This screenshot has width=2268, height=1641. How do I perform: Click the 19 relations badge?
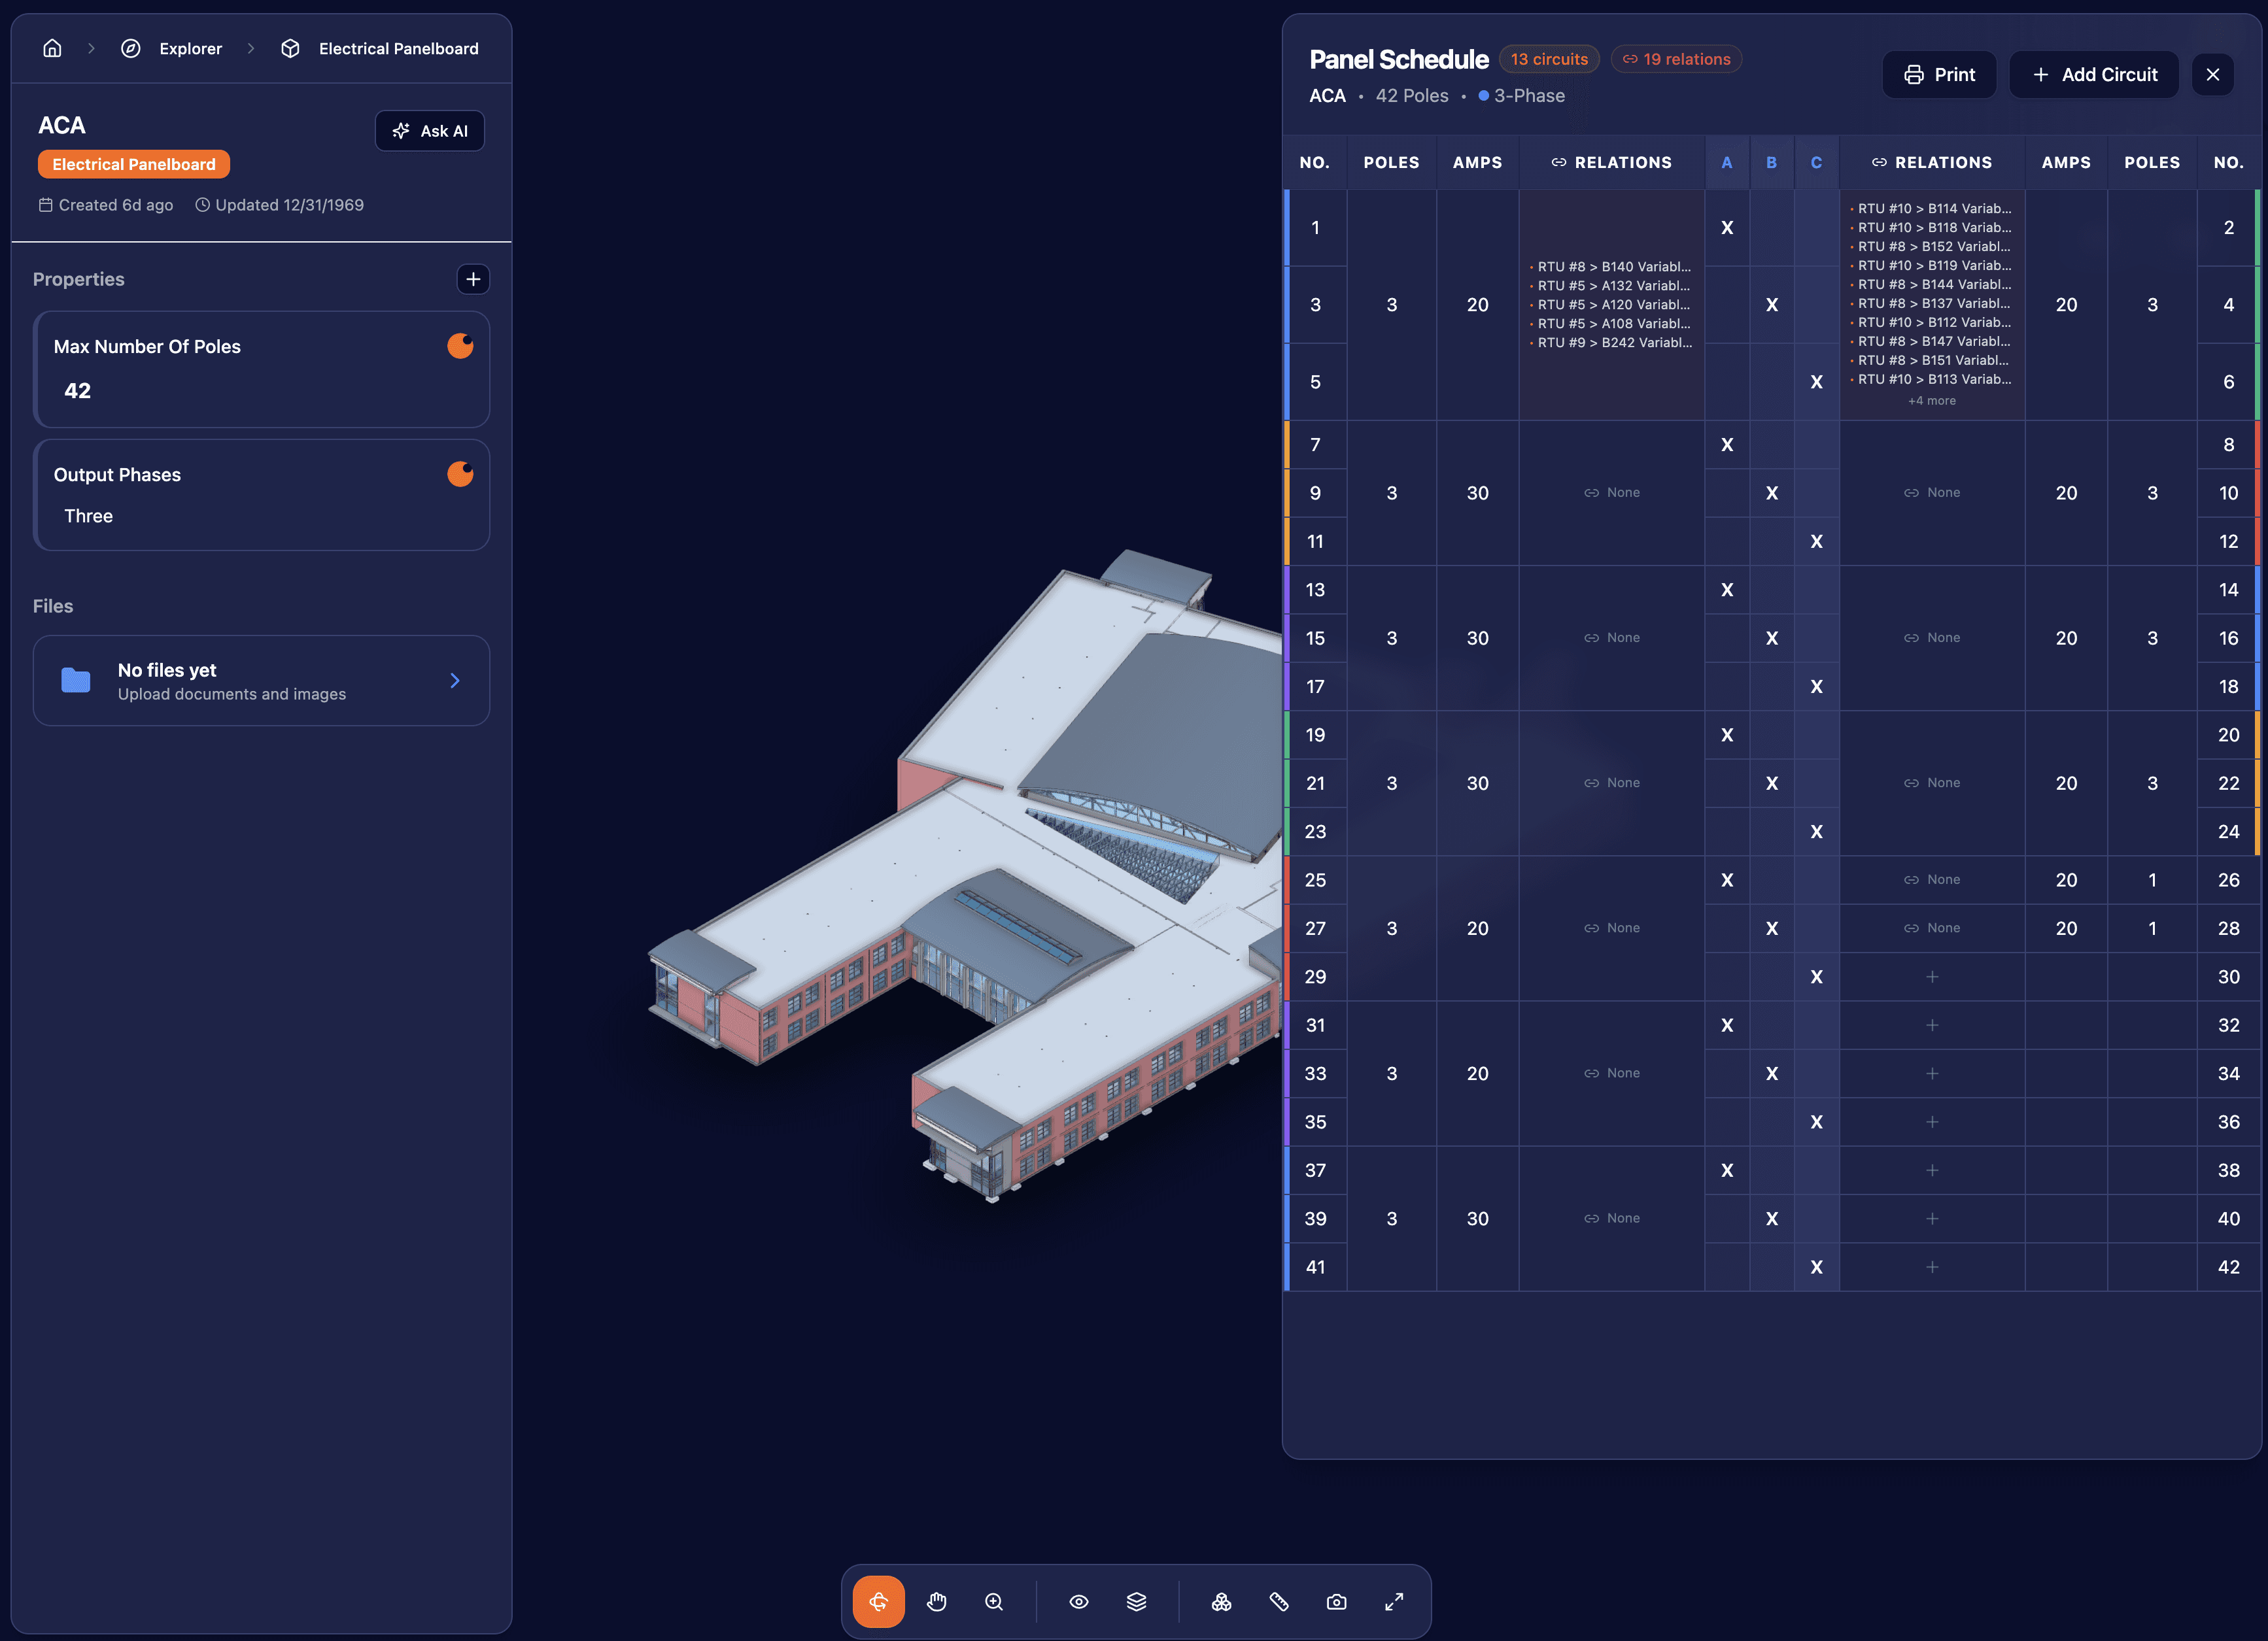click(x=1676, y=59)
